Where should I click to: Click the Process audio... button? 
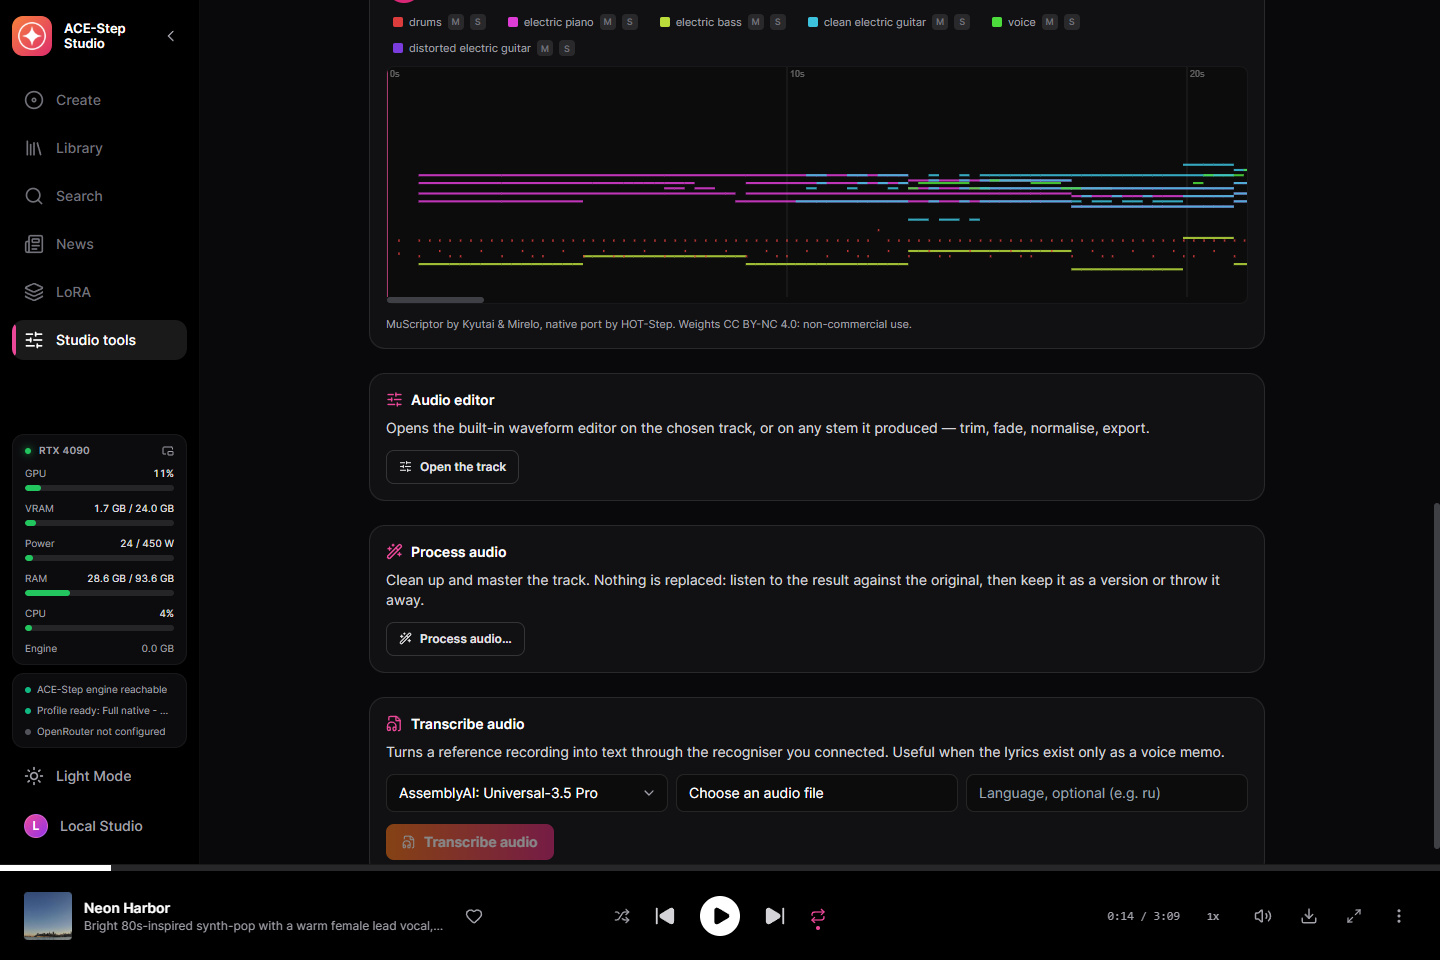click(455, 639)
